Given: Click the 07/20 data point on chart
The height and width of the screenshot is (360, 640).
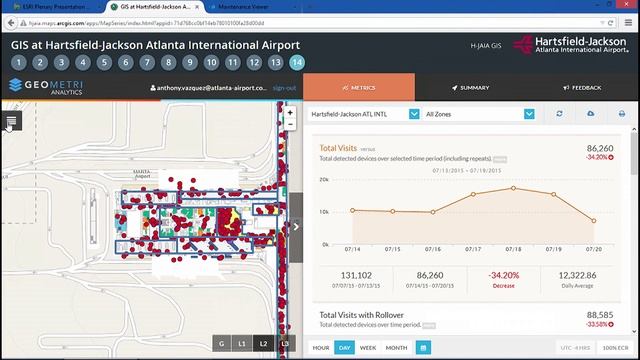Looking at the screenshot, I should point(594,221).
